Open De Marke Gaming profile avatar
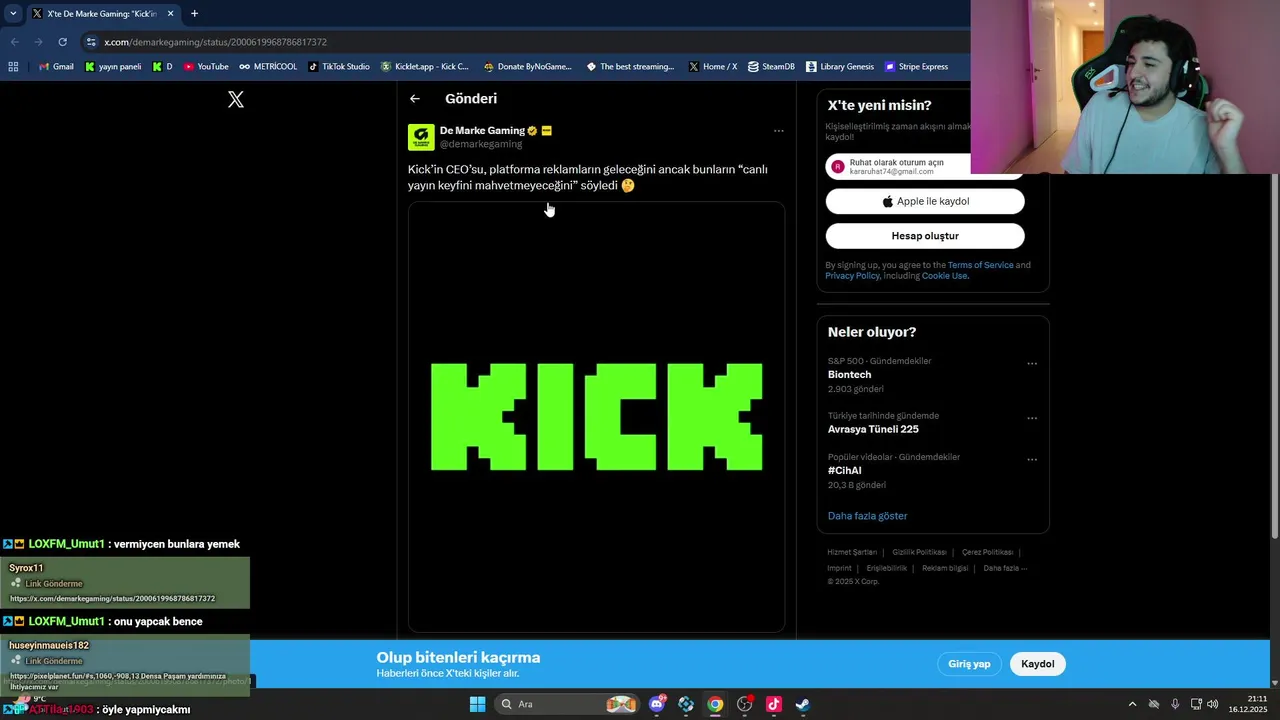 (x=421, y=137)
